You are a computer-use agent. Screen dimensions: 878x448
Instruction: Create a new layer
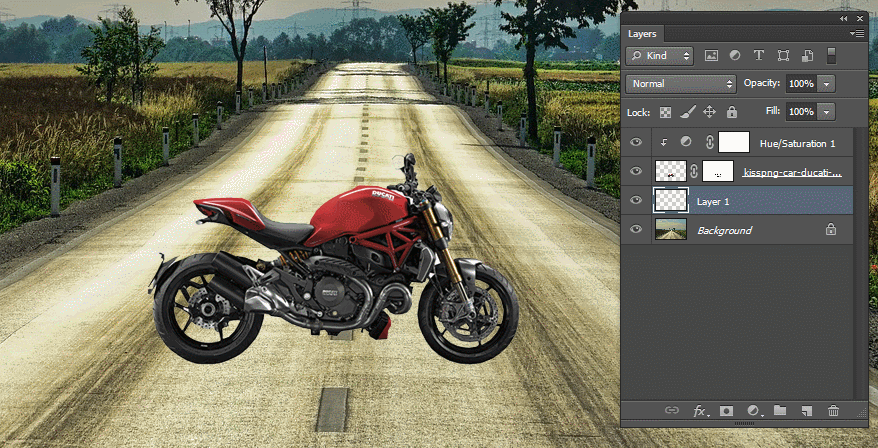[x=806, y=411]
